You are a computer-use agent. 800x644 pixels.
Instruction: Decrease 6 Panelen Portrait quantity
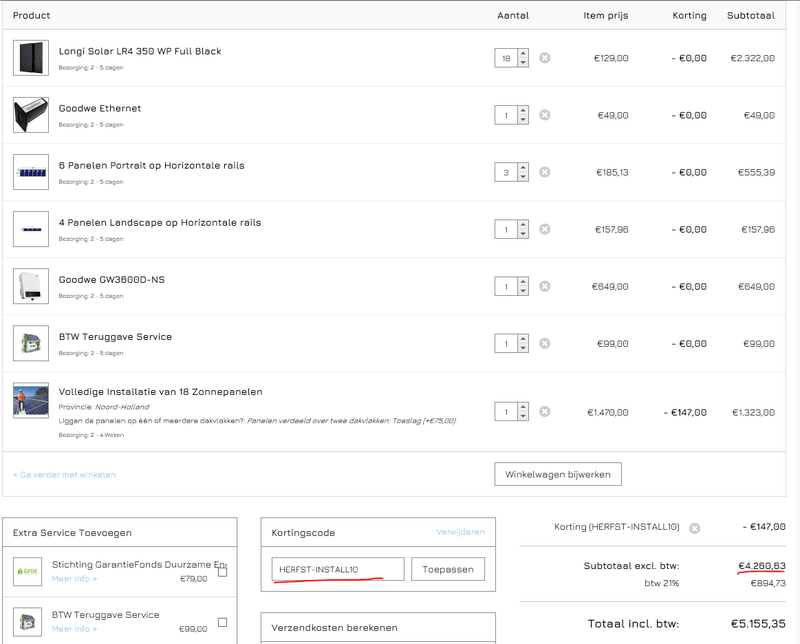pyautogui.click(x=523, y=177)
